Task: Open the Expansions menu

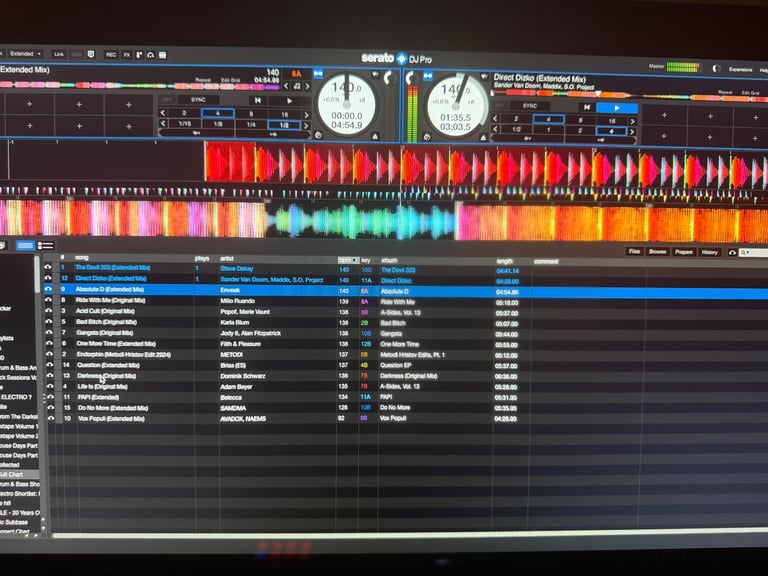Action: [741, 70]
